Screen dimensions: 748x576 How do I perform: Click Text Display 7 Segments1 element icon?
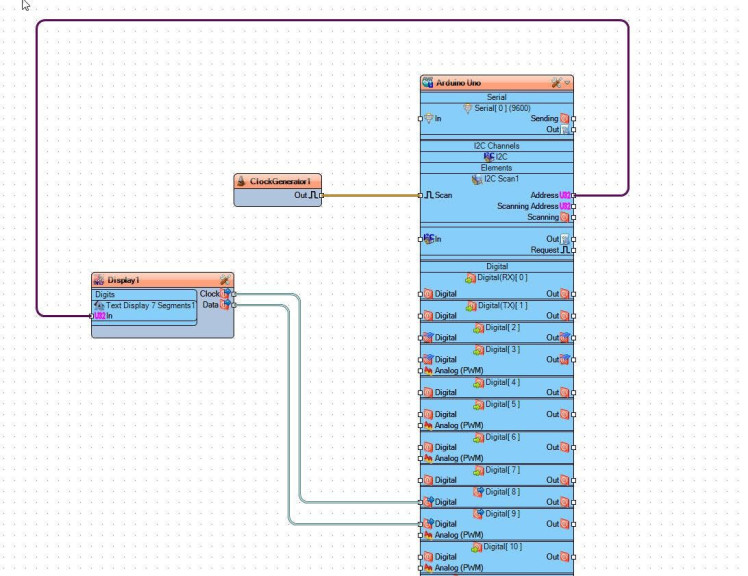[x=99, y=305]
